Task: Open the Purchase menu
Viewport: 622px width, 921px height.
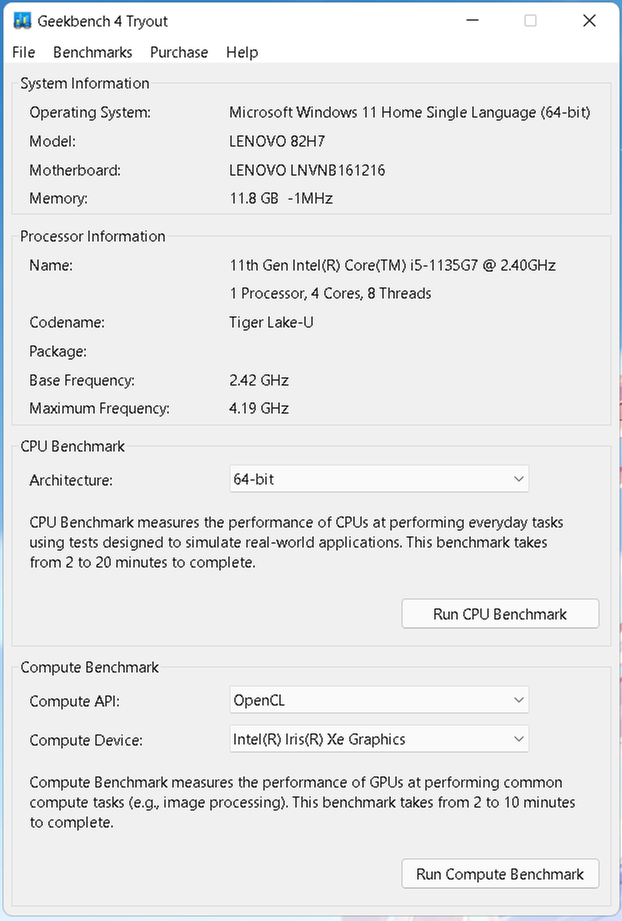Action: pyautogui.click(x=179, y=52)
